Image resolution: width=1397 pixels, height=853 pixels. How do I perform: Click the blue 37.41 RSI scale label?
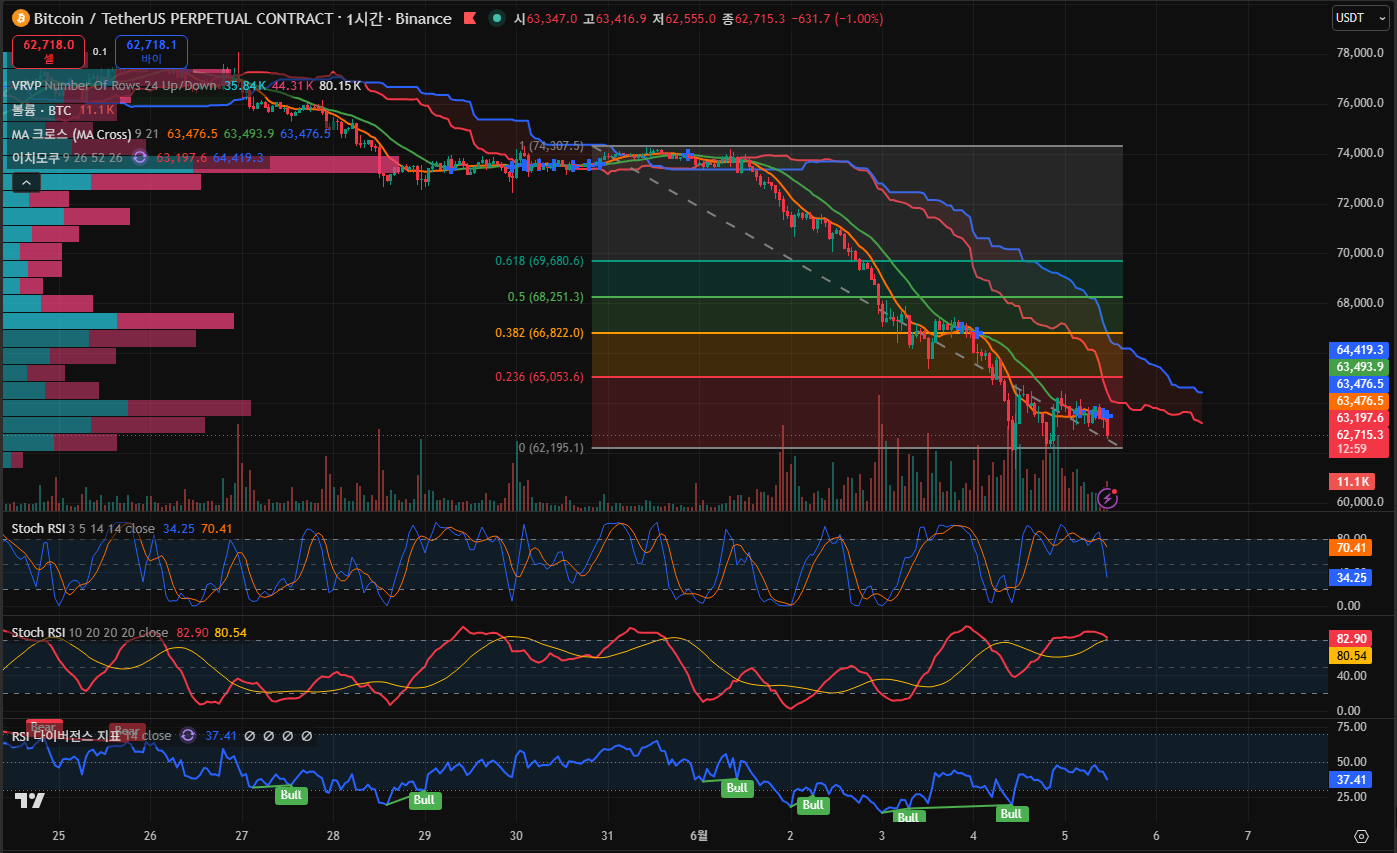pyautogui.click(x=1349, y=780)
